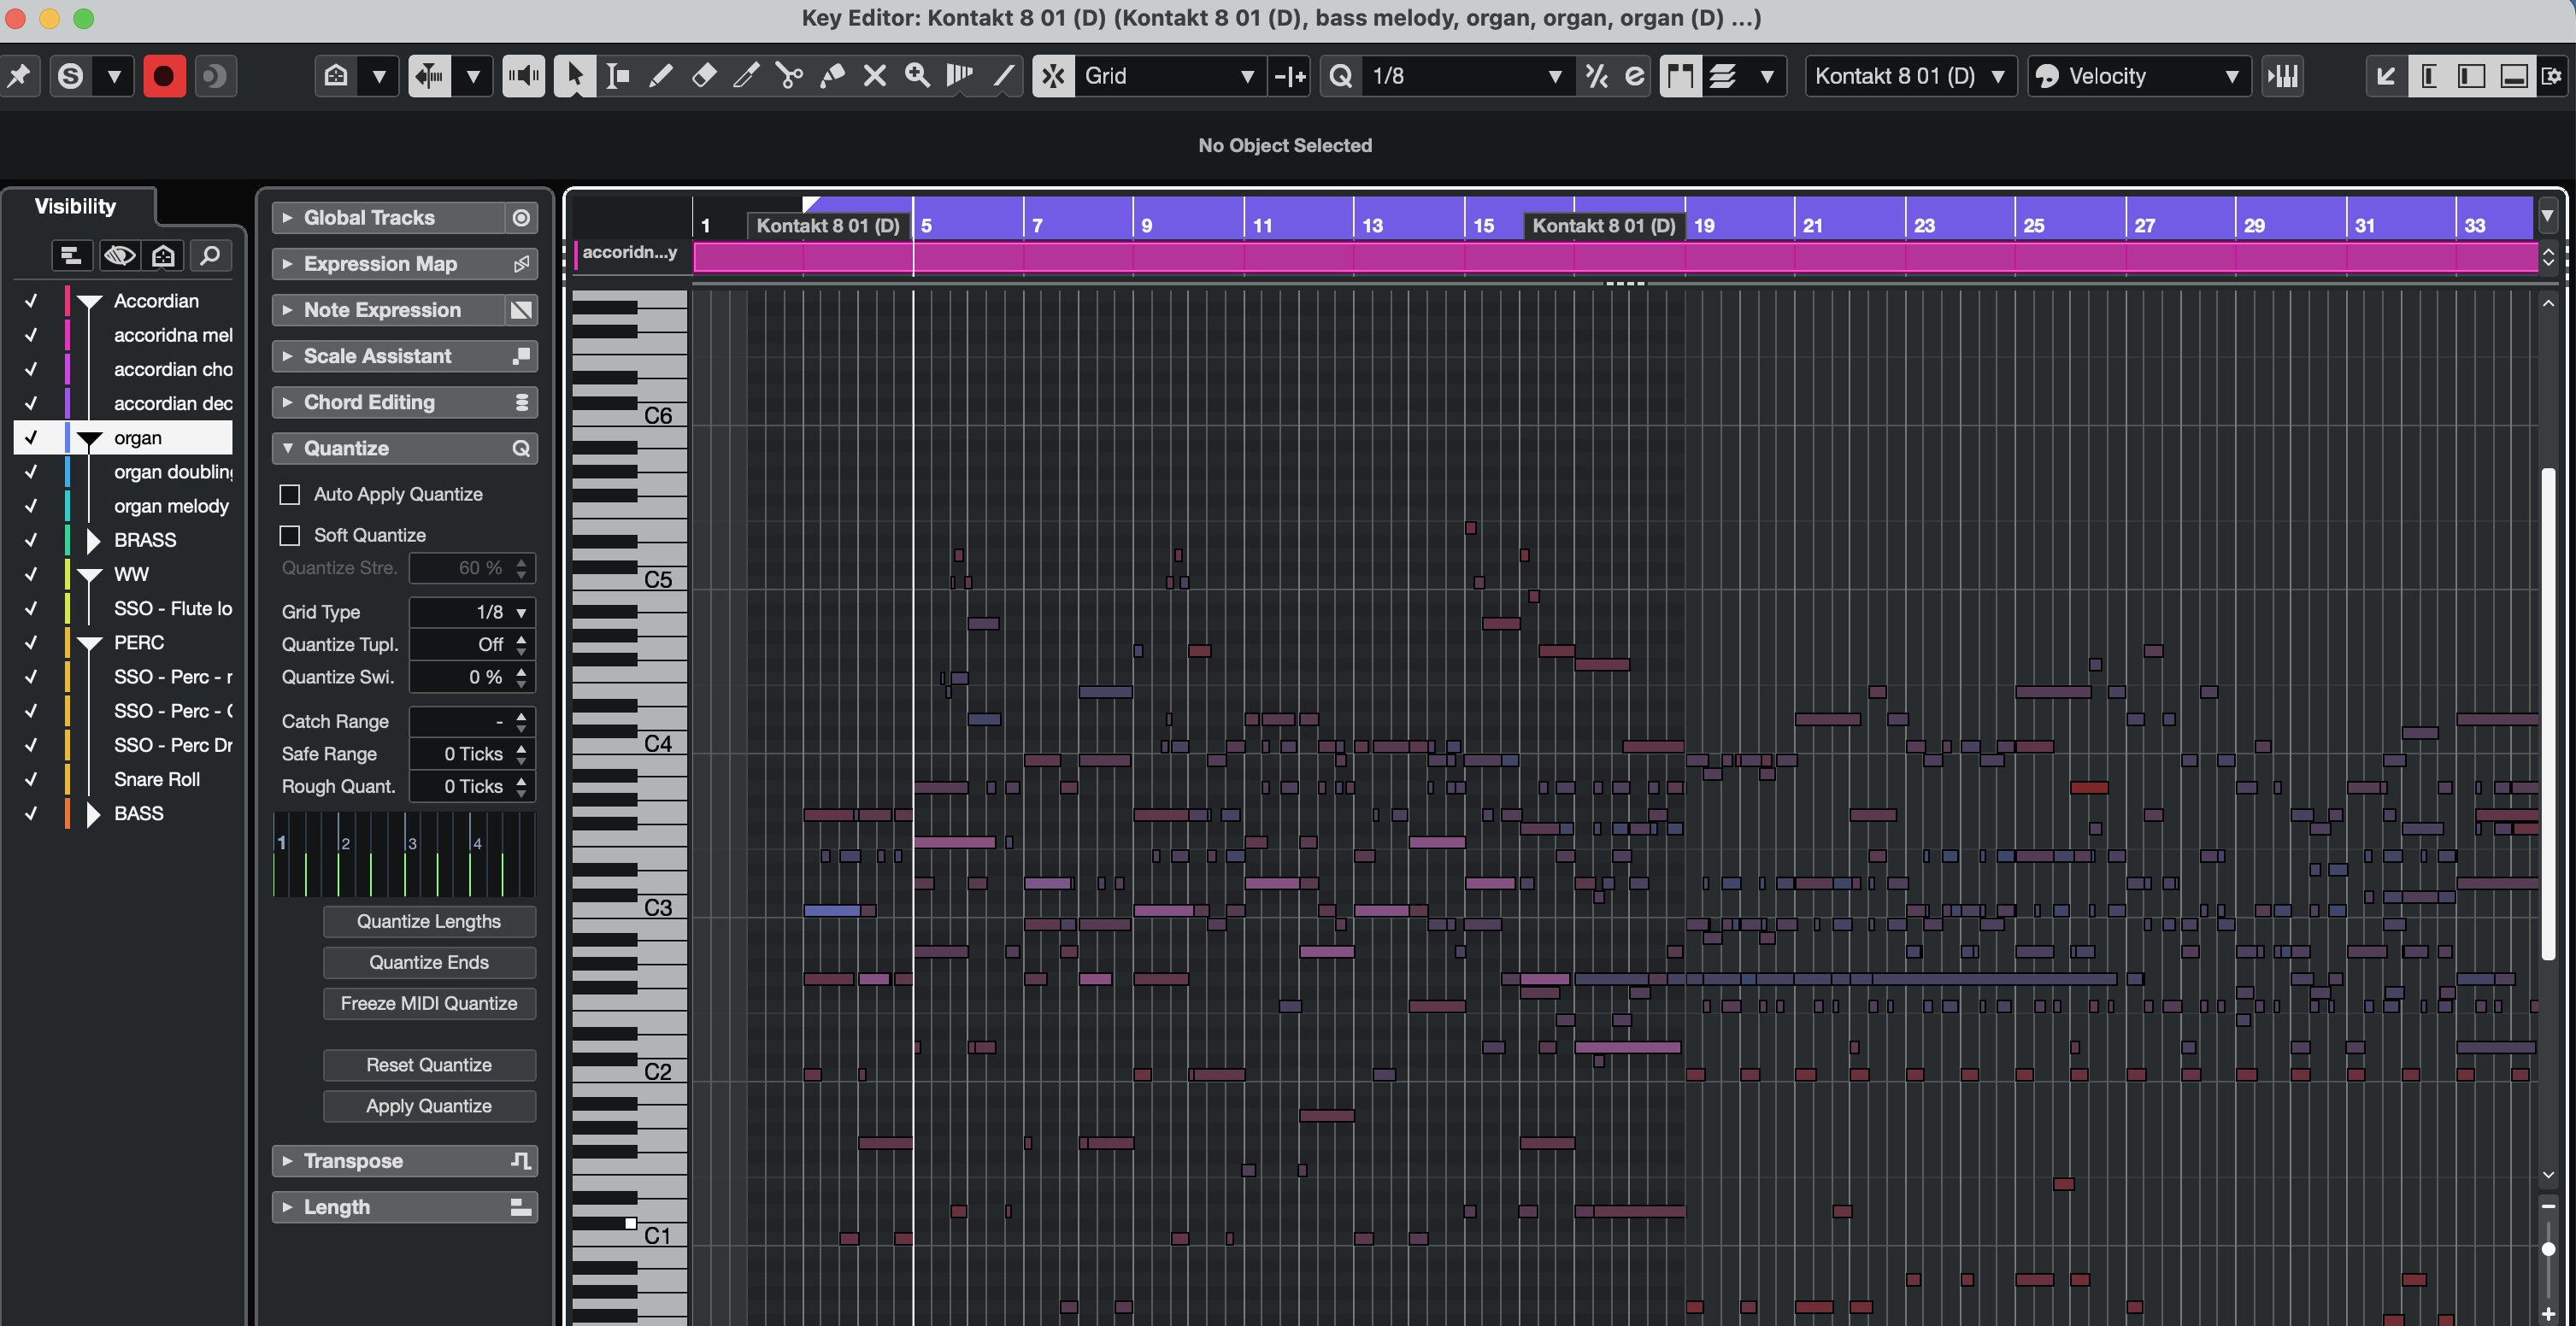Click Freeze MIDI Quantize button

point(429,1003)
